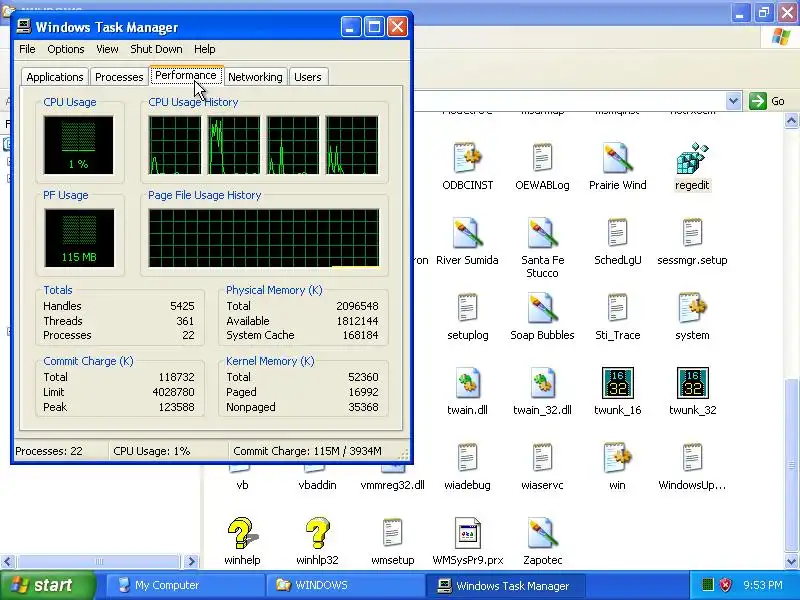Select the wiadebug file icon
This screenshot has width=800, height=600.
467,458
